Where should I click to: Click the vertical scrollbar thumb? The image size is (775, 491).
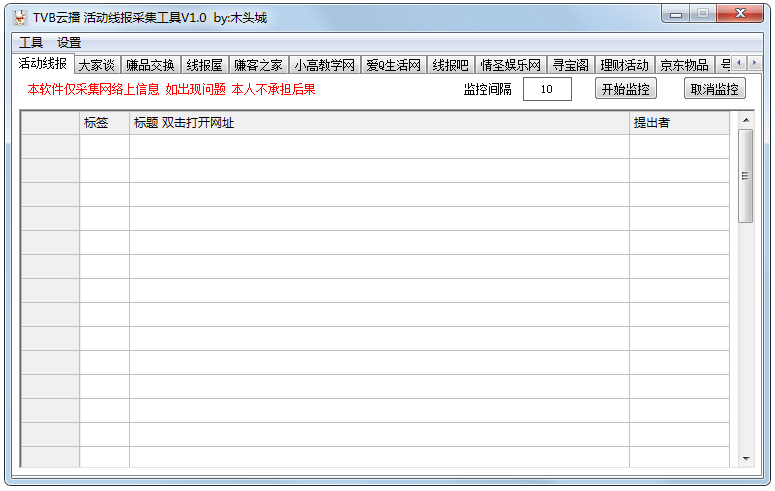(x=745, y=175)
